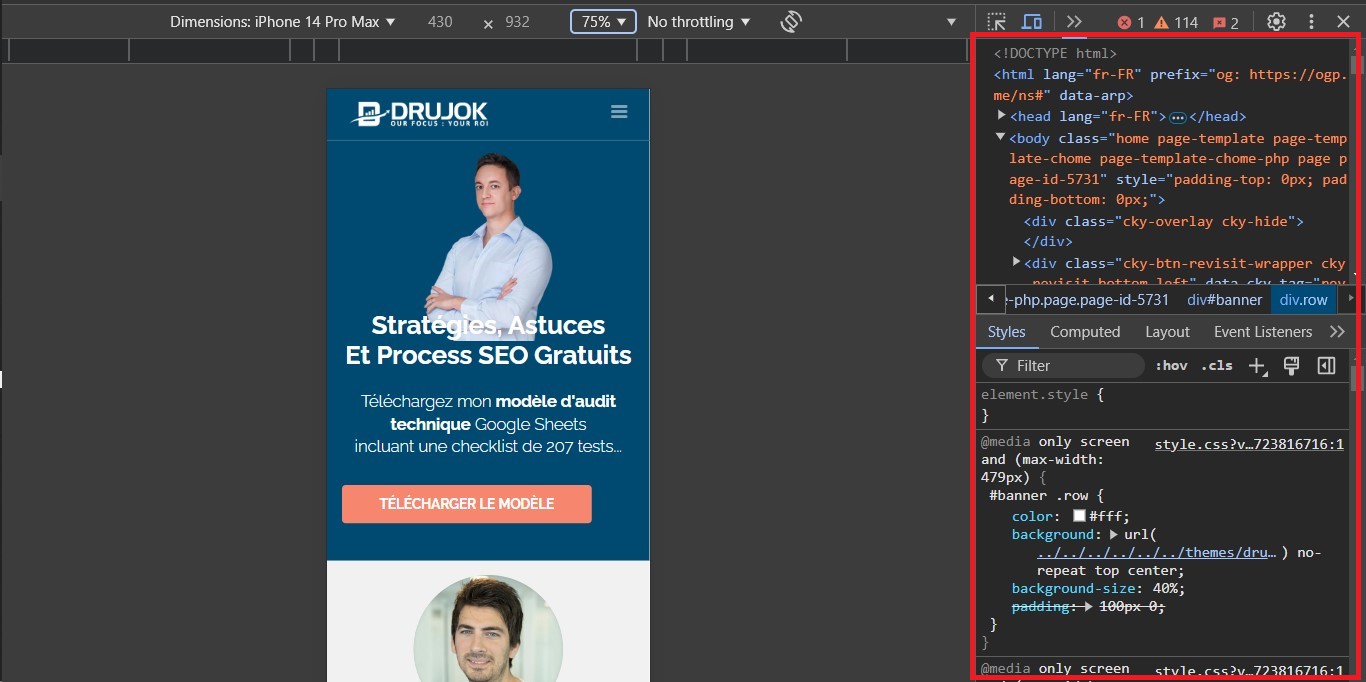1366x682 pixels.
Task: Open the 1 error indicator
Action: coord(1130,22)
